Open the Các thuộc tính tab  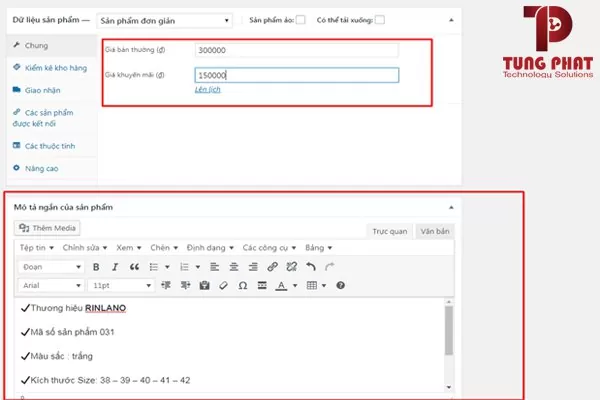pos(52,146)
